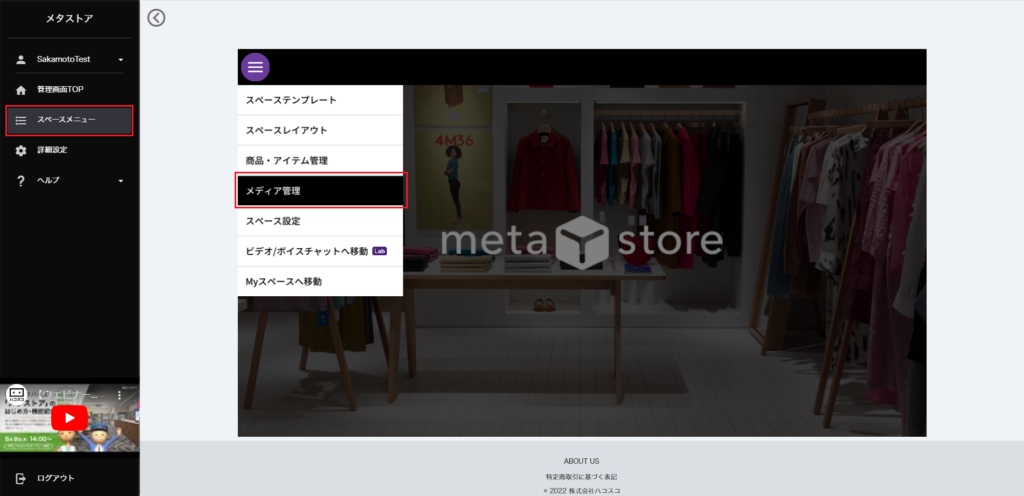Screen dimensions: 1024x496
Task: Click the ABOUT US footer link
Action: tap(581, 461)
